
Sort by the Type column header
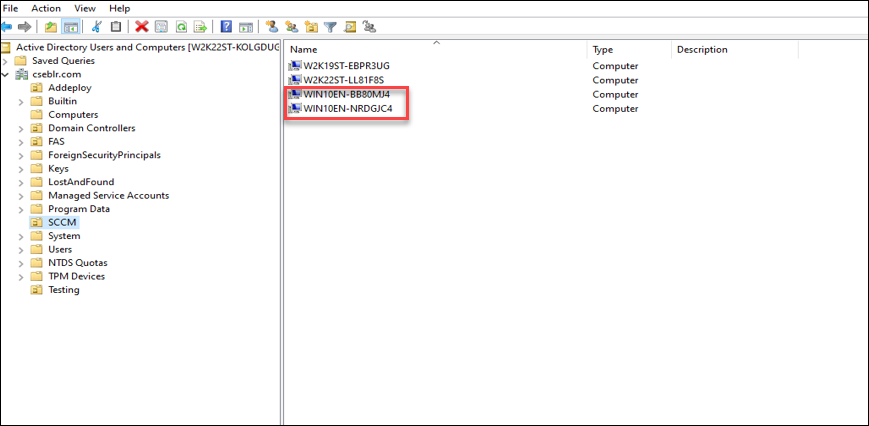click(x=628, y=49)
